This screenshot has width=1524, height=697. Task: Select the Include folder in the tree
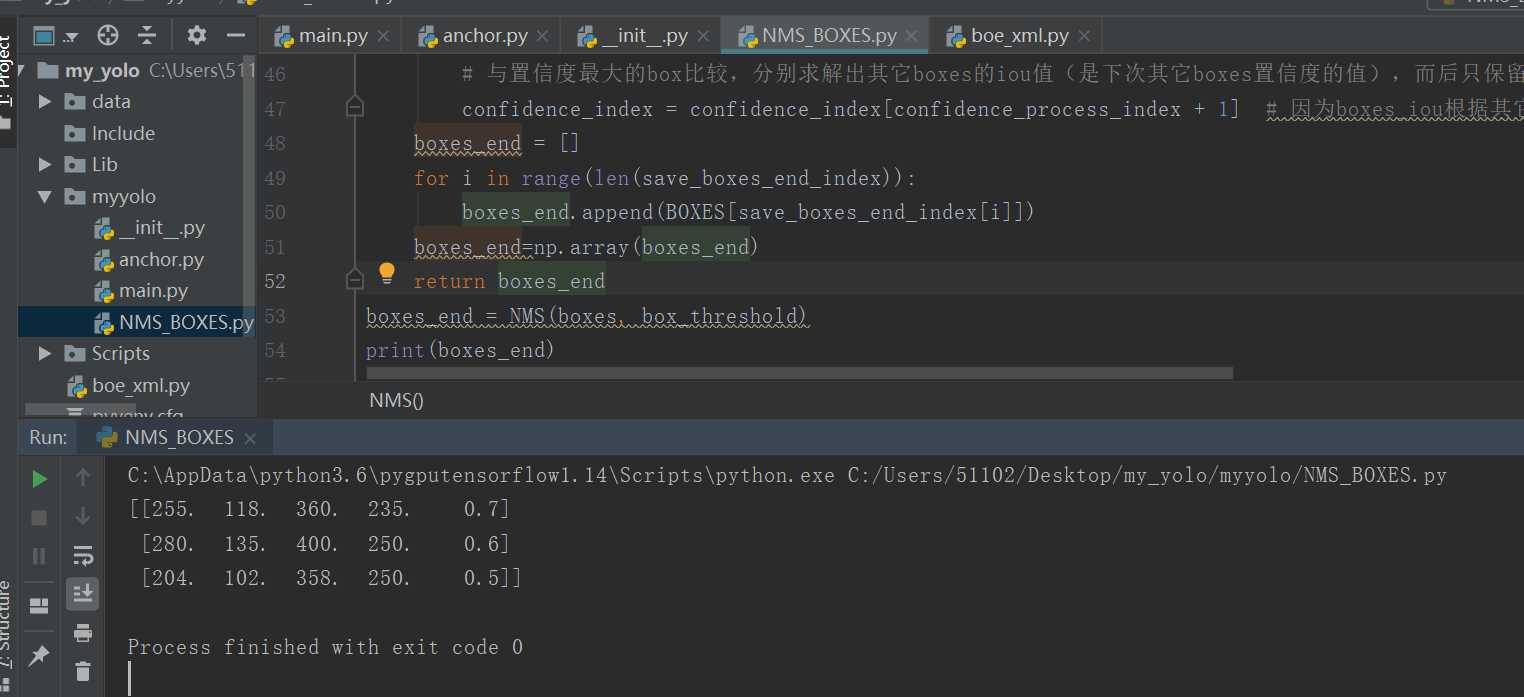click(123, 133)
